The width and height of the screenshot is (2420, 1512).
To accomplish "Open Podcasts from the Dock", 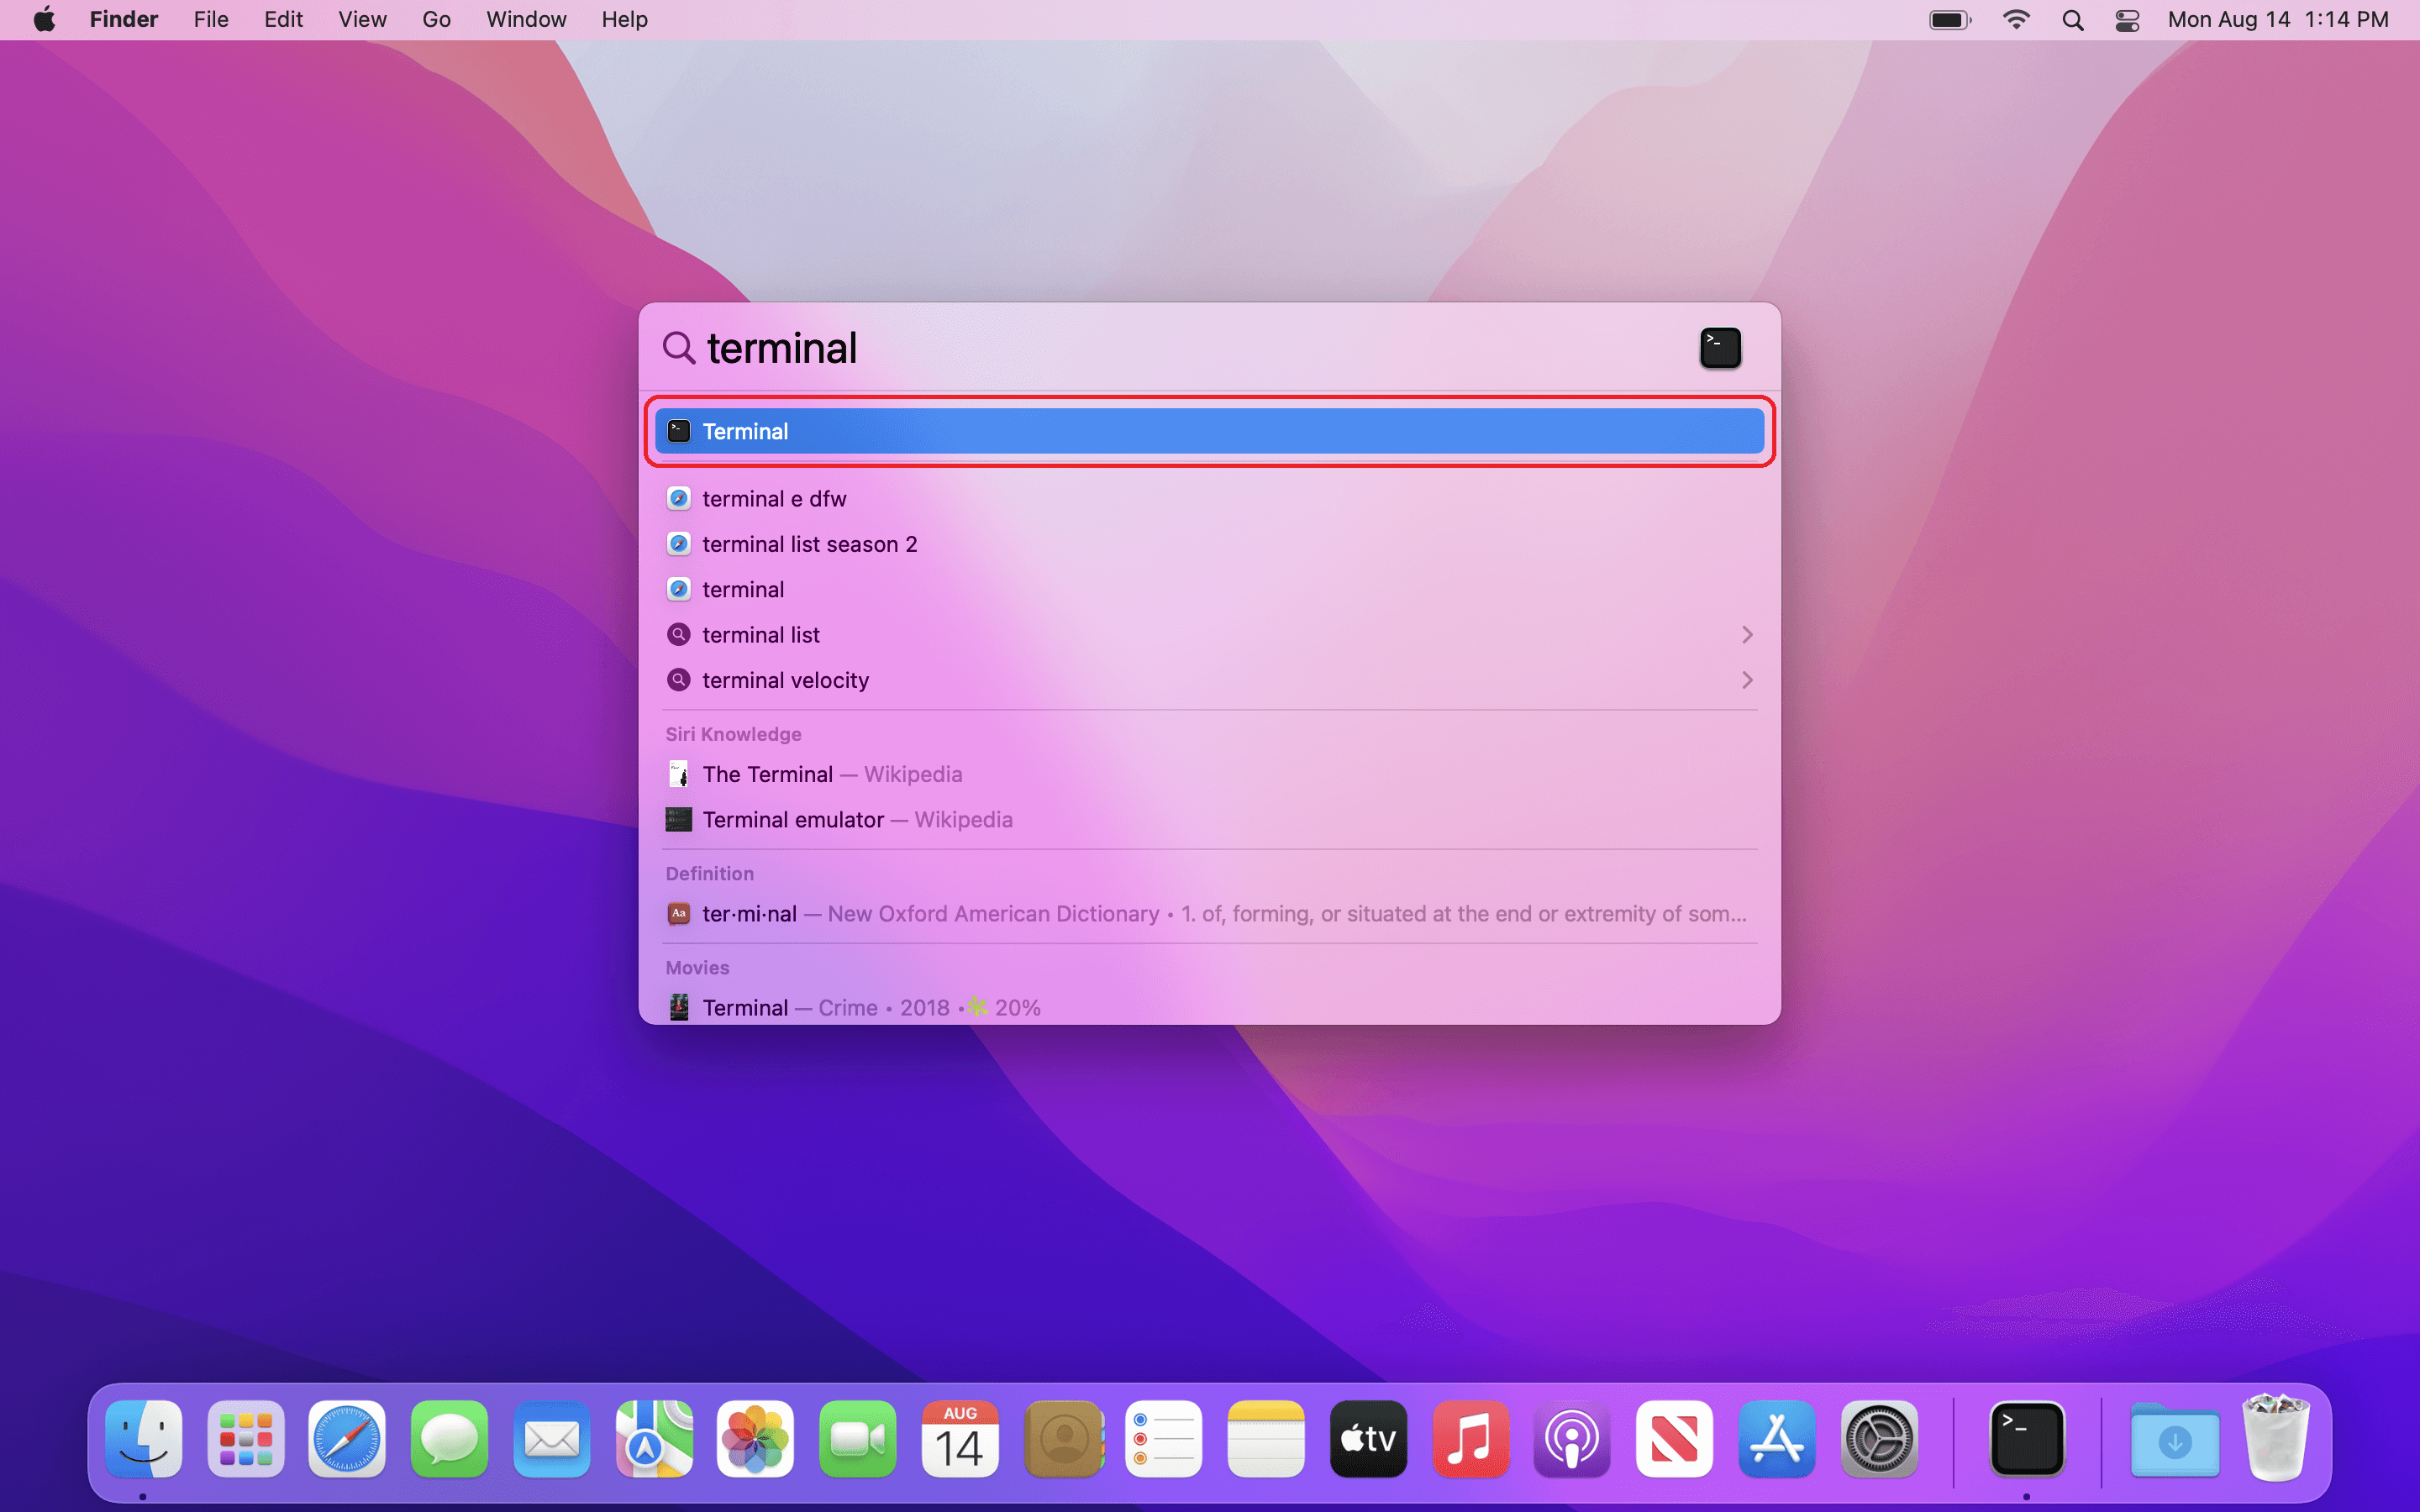I will 1571,1439.
